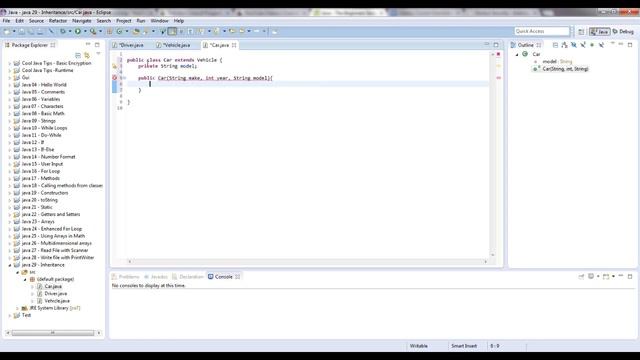Collapse the Car class in Outline
This screenshot has height=360, width=640.
517,54
